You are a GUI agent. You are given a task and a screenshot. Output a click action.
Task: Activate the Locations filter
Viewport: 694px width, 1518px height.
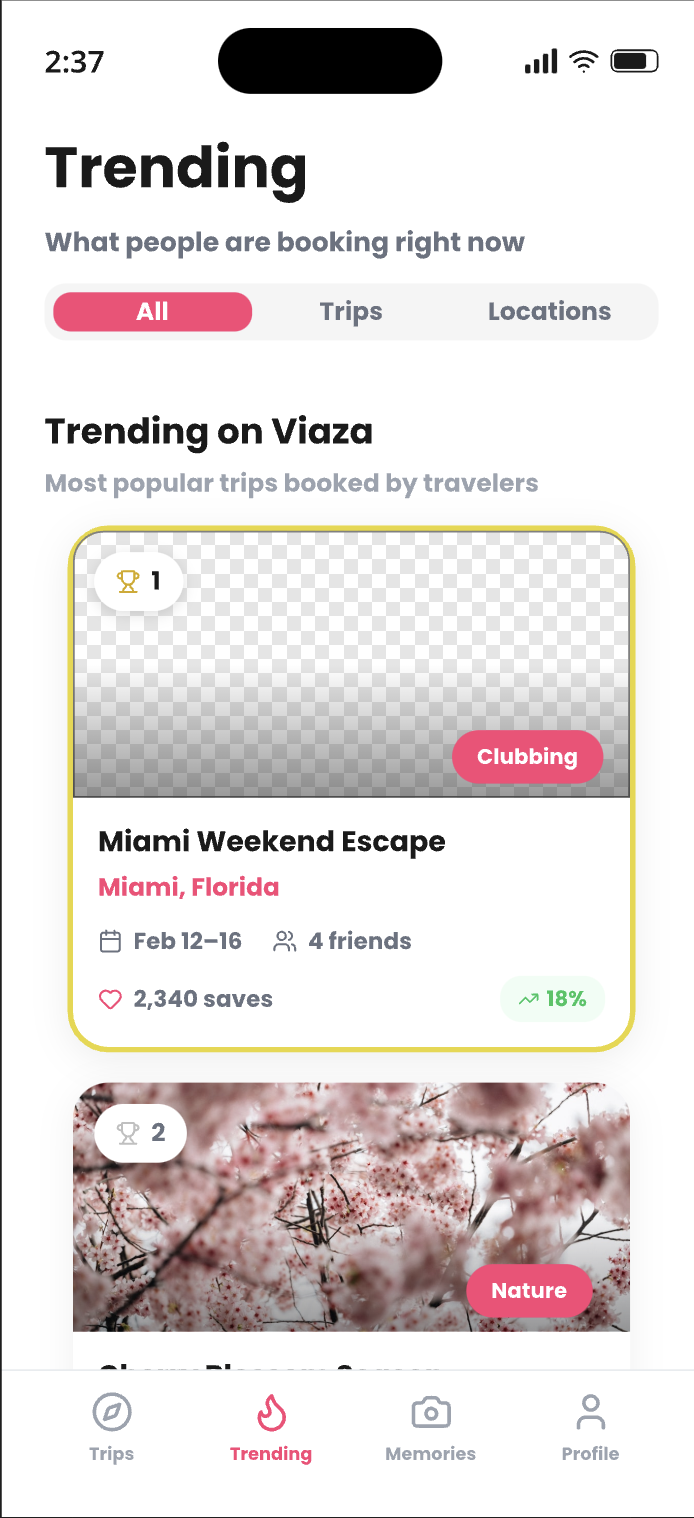[x=549, y=311]
